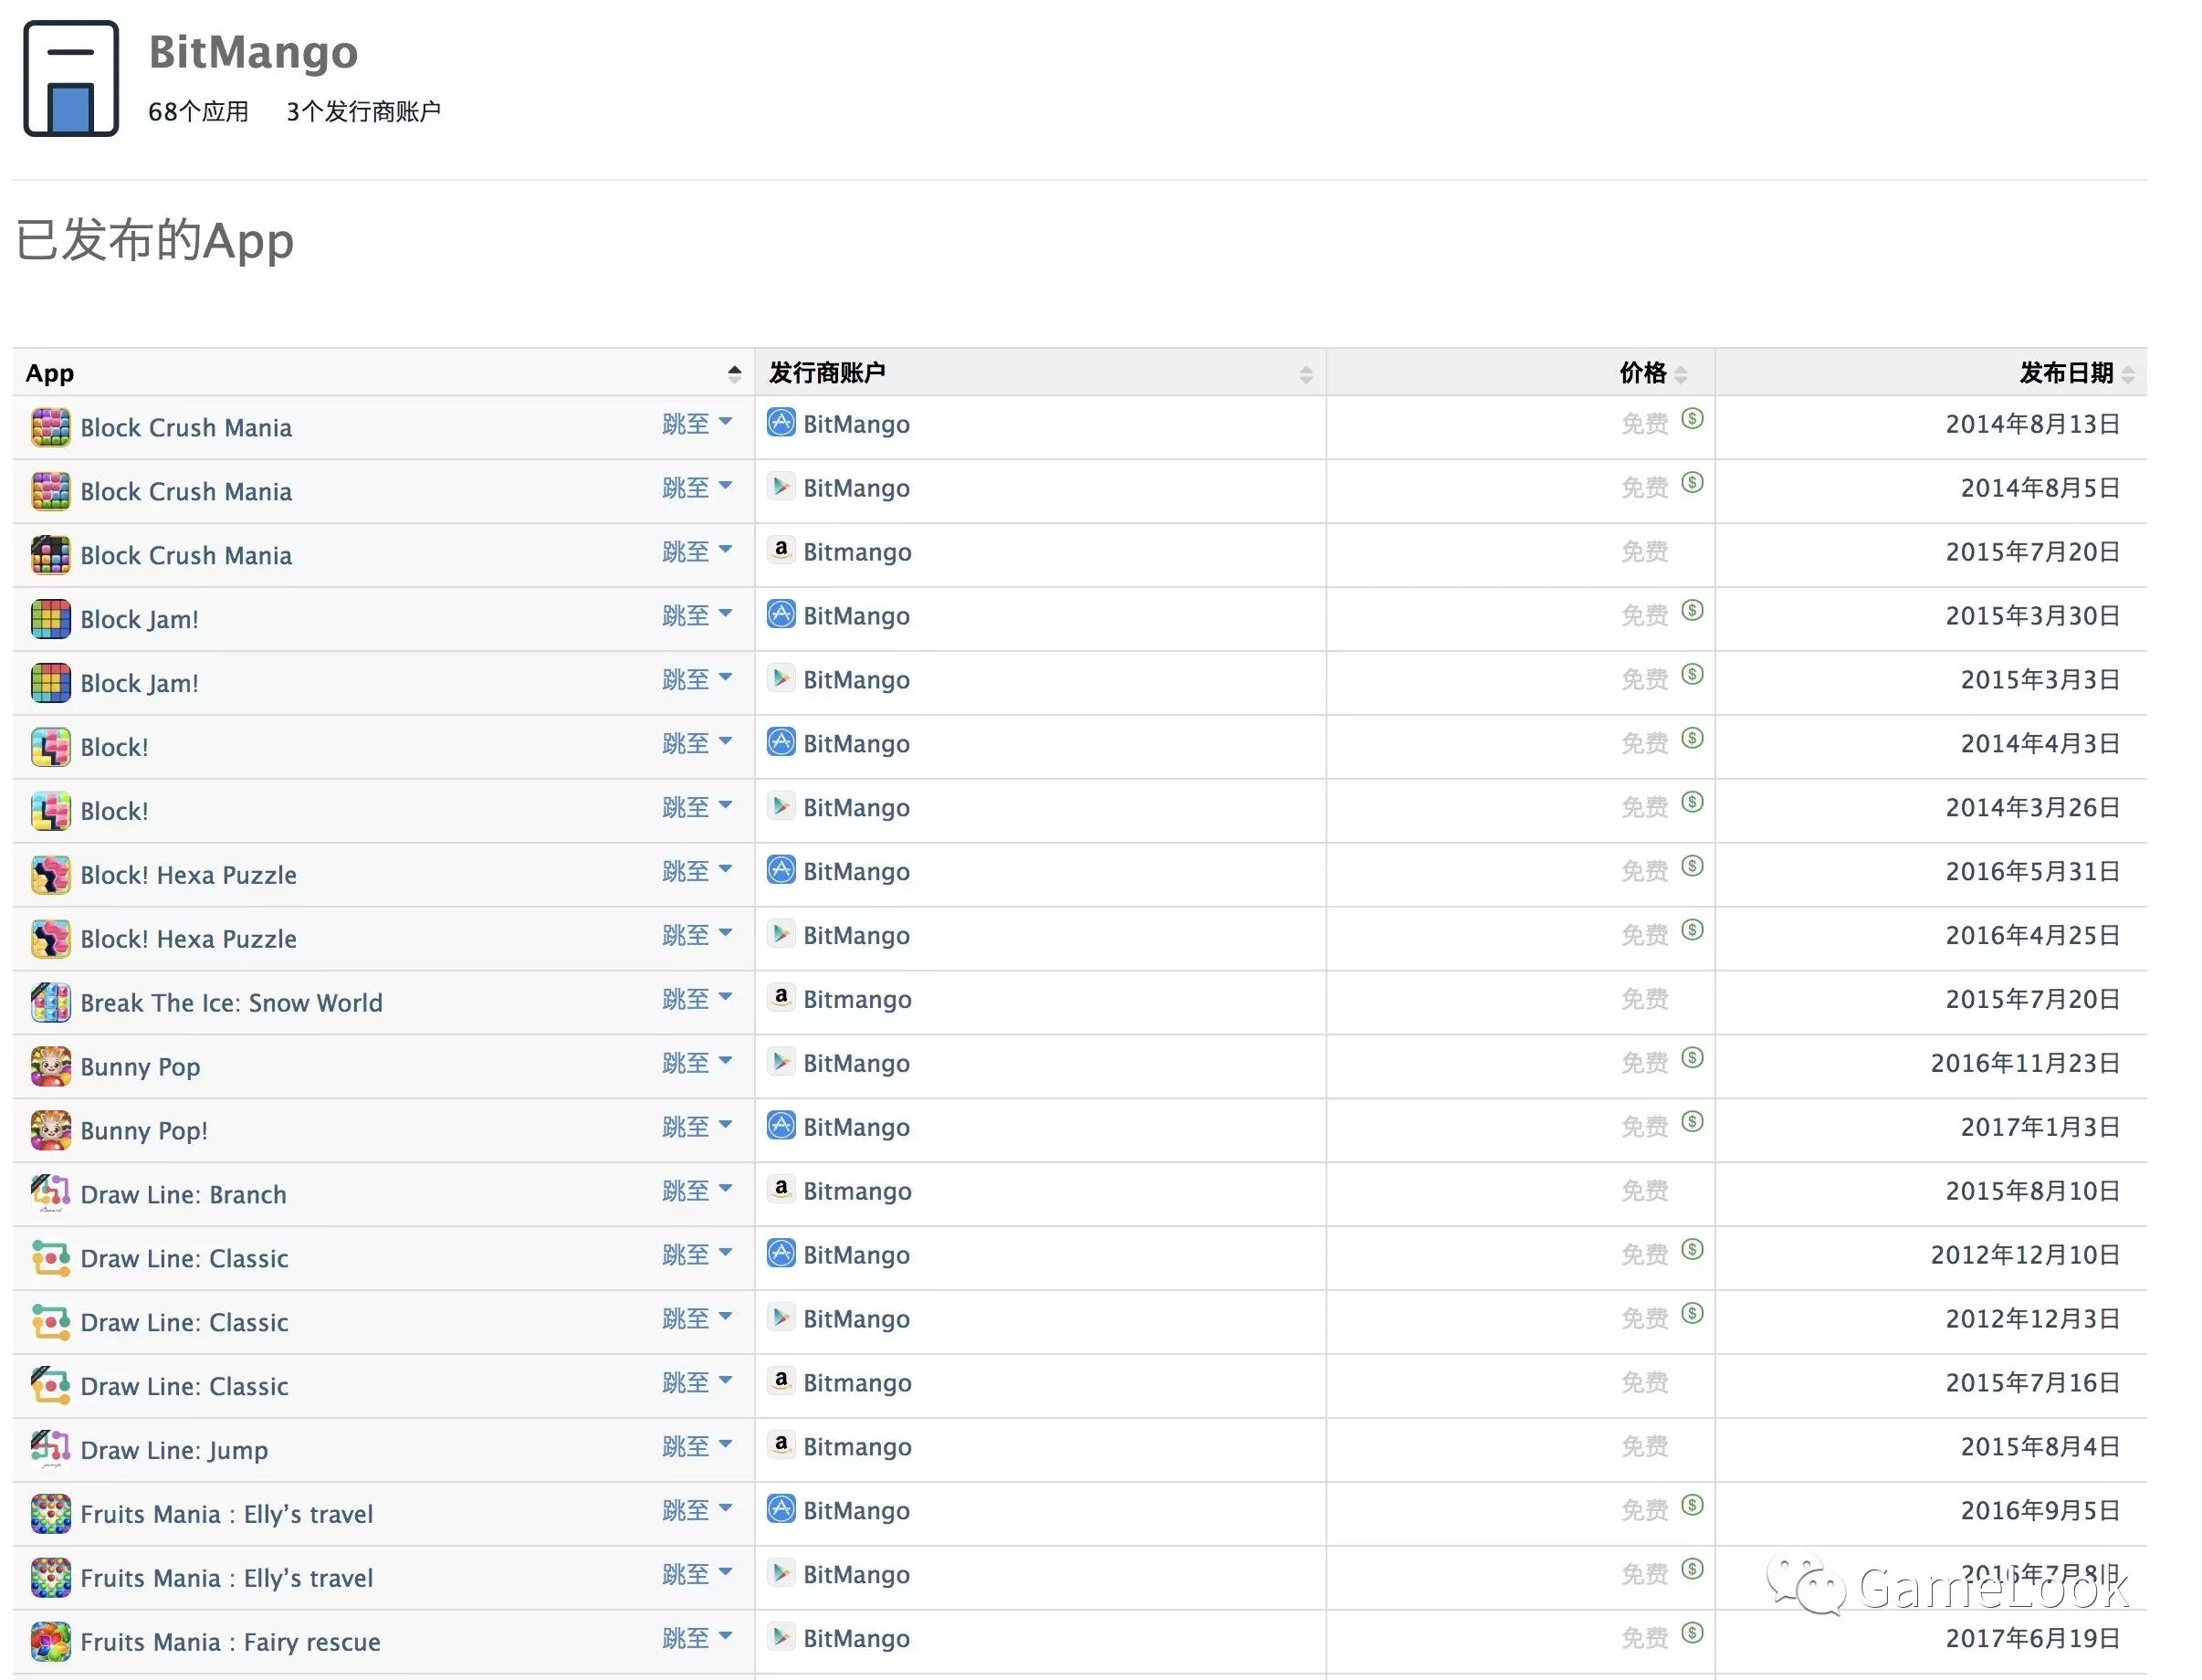Click the BitMango publisher logo icon
Screen dimensions: 2202x1680
tap(71, 78)
